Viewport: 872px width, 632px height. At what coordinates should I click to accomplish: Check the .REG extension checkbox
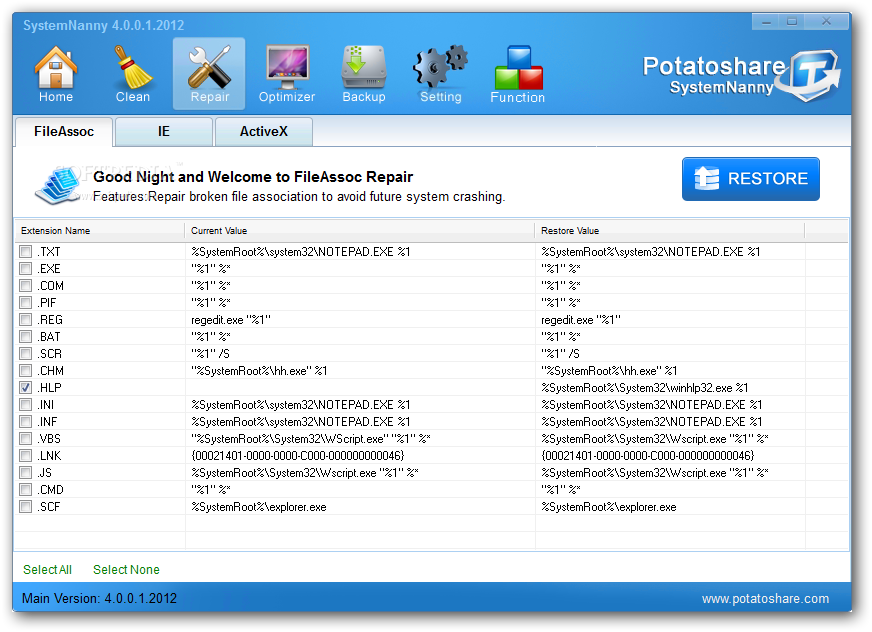[26, 319]
